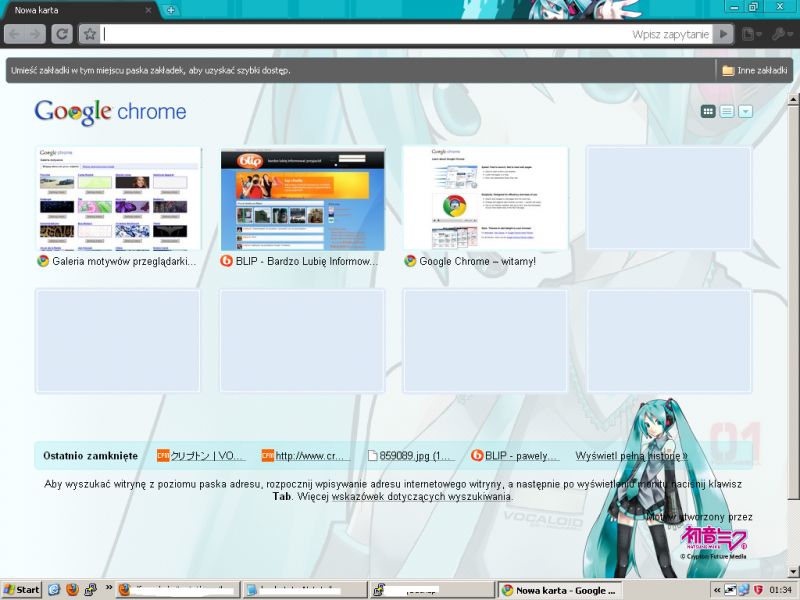Screen dimensions: 800x600
Task: Expand the new tab page options dropdown
Action: pos(745,111)
